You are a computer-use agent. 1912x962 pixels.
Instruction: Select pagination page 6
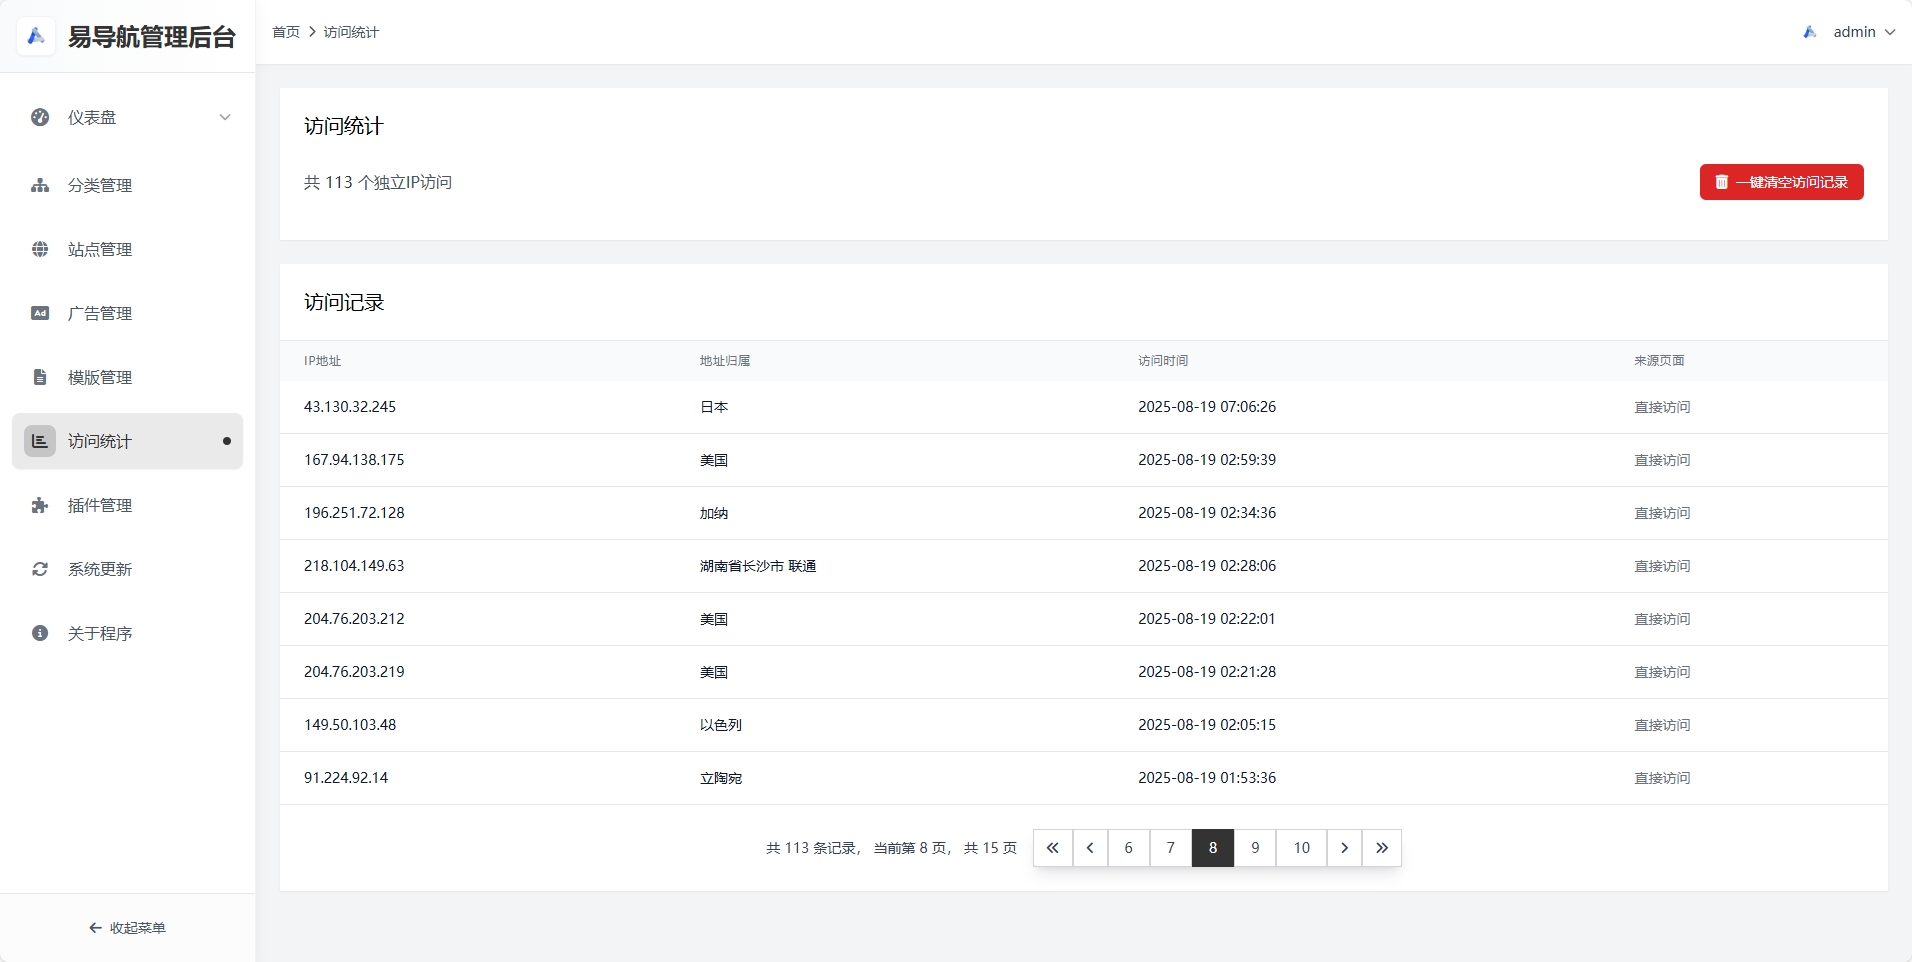(1129, 847)
